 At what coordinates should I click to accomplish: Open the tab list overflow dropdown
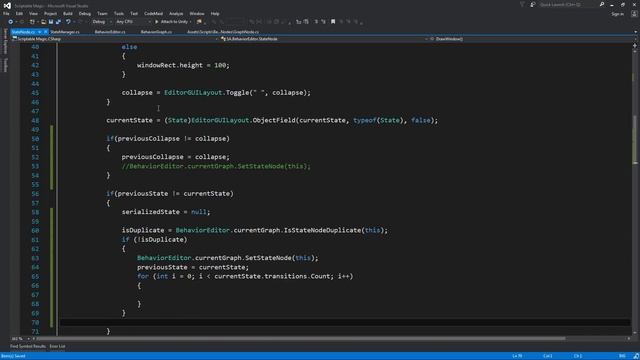coord(635,32)
